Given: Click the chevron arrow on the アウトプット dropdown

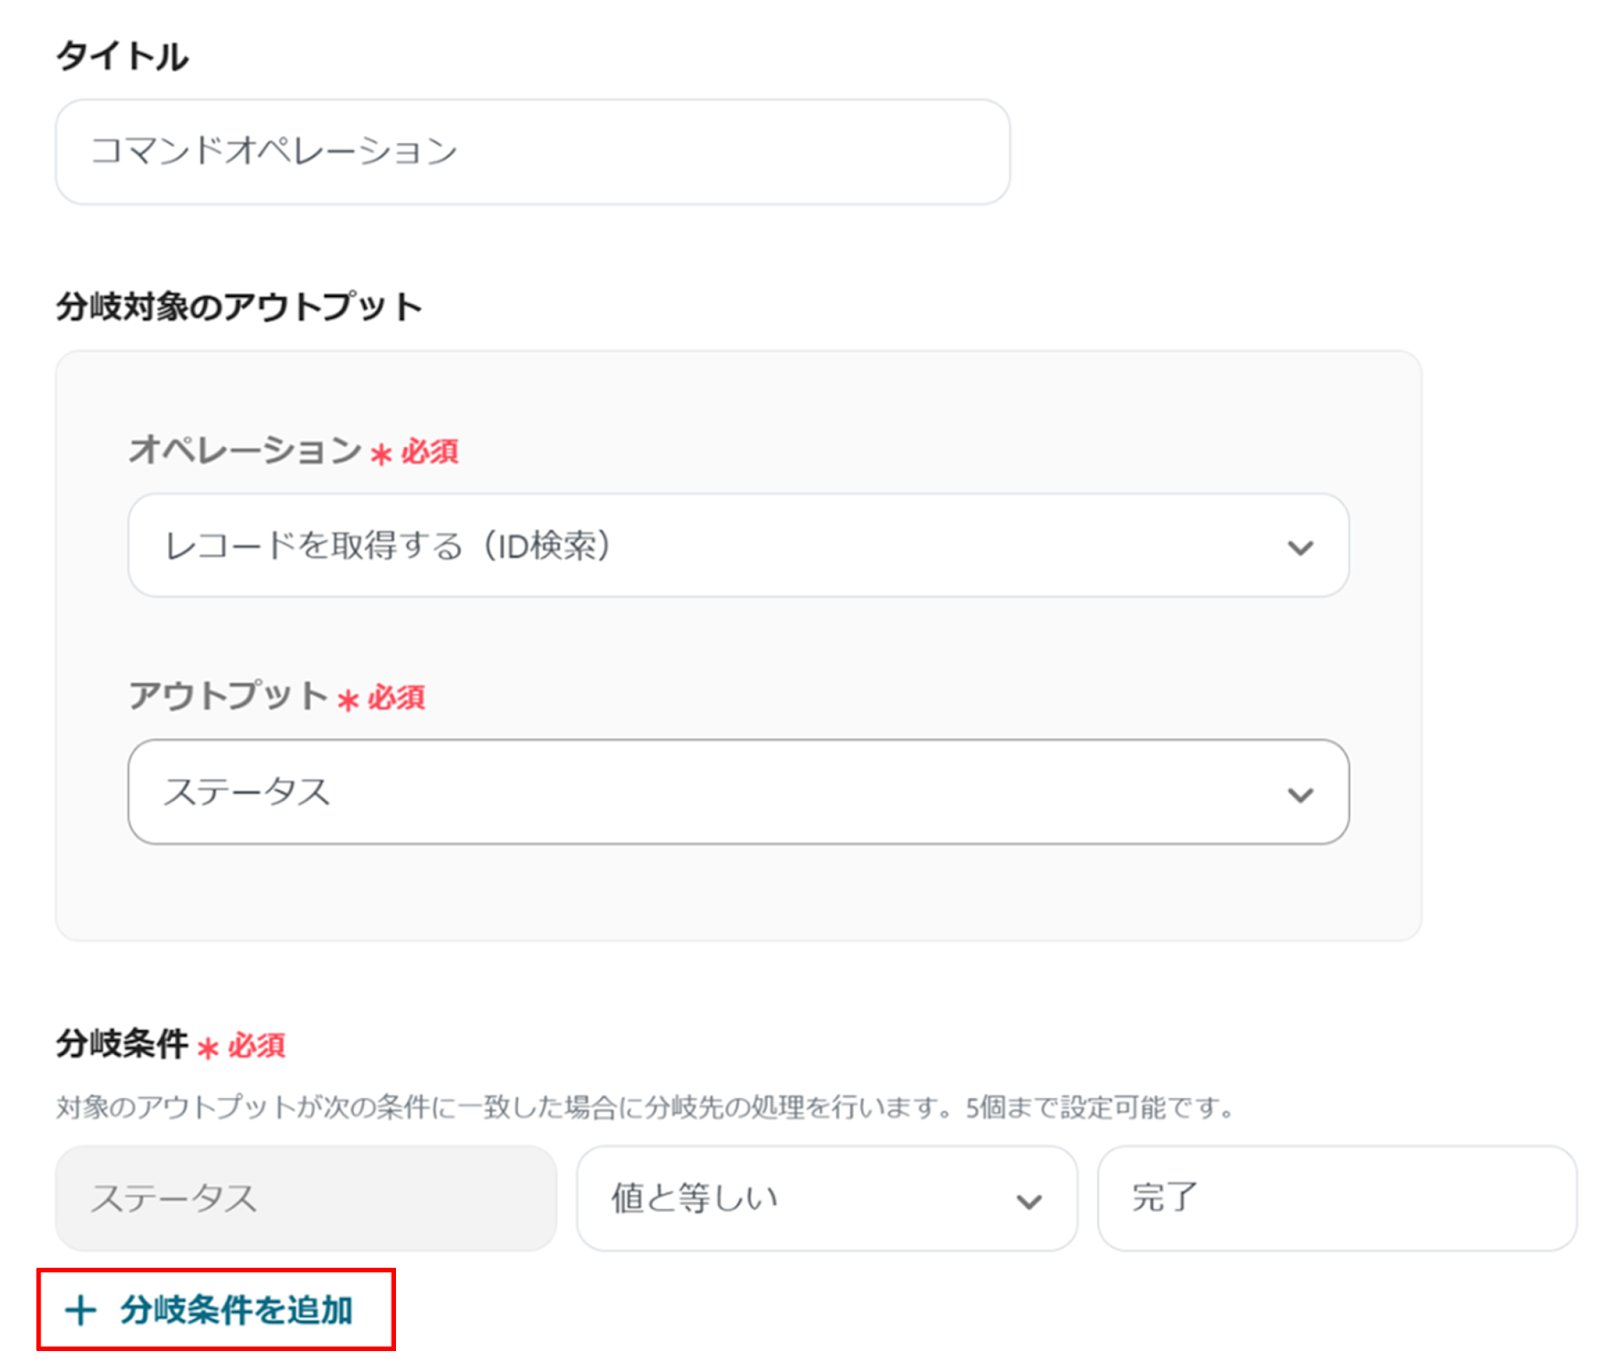Looking at the screenshot, I should point(1299,794).
